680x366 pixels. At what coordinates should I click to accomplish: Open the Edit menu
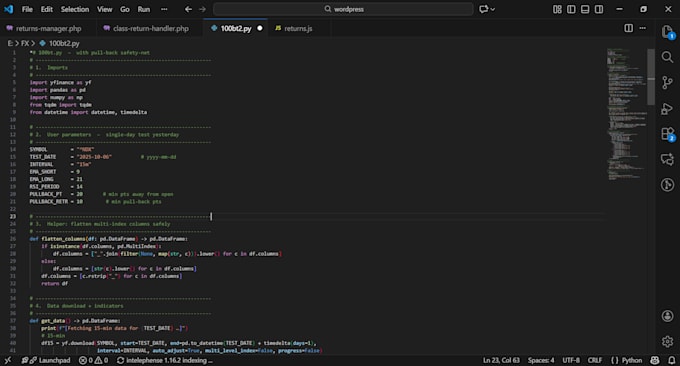[x=46, y=9]
